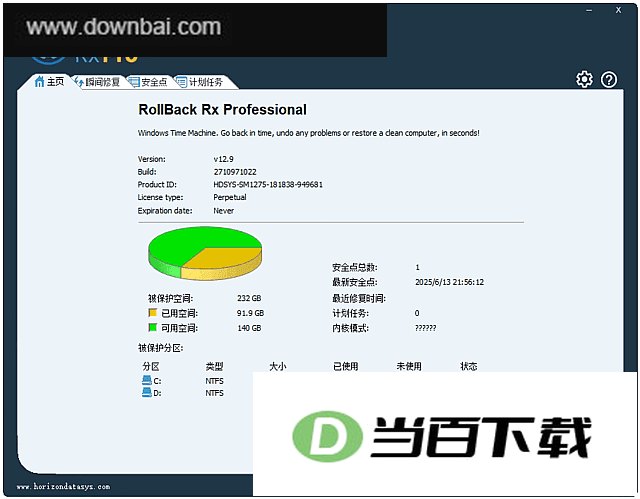
Task: Click the 大小 column header
Action: coord(278,366)
